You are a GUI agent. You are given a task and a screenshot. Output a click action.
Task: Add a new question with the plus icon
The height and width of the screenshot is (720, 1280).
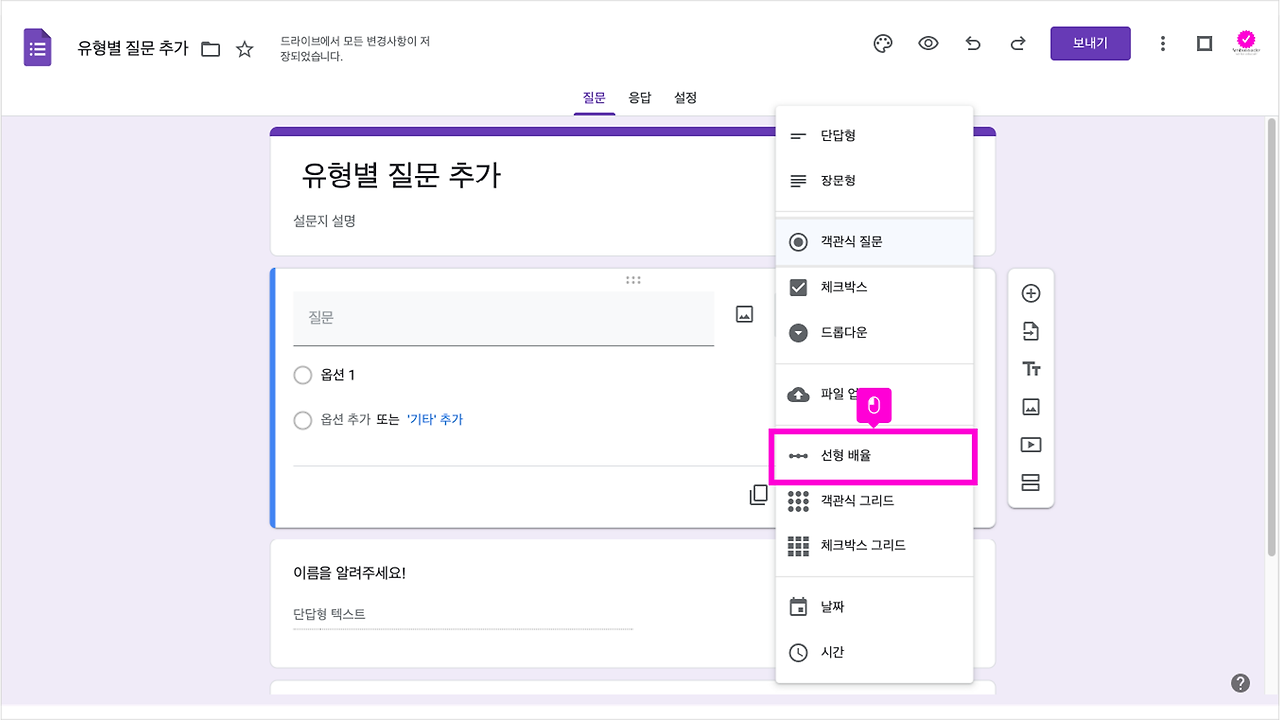[1030, 293]
